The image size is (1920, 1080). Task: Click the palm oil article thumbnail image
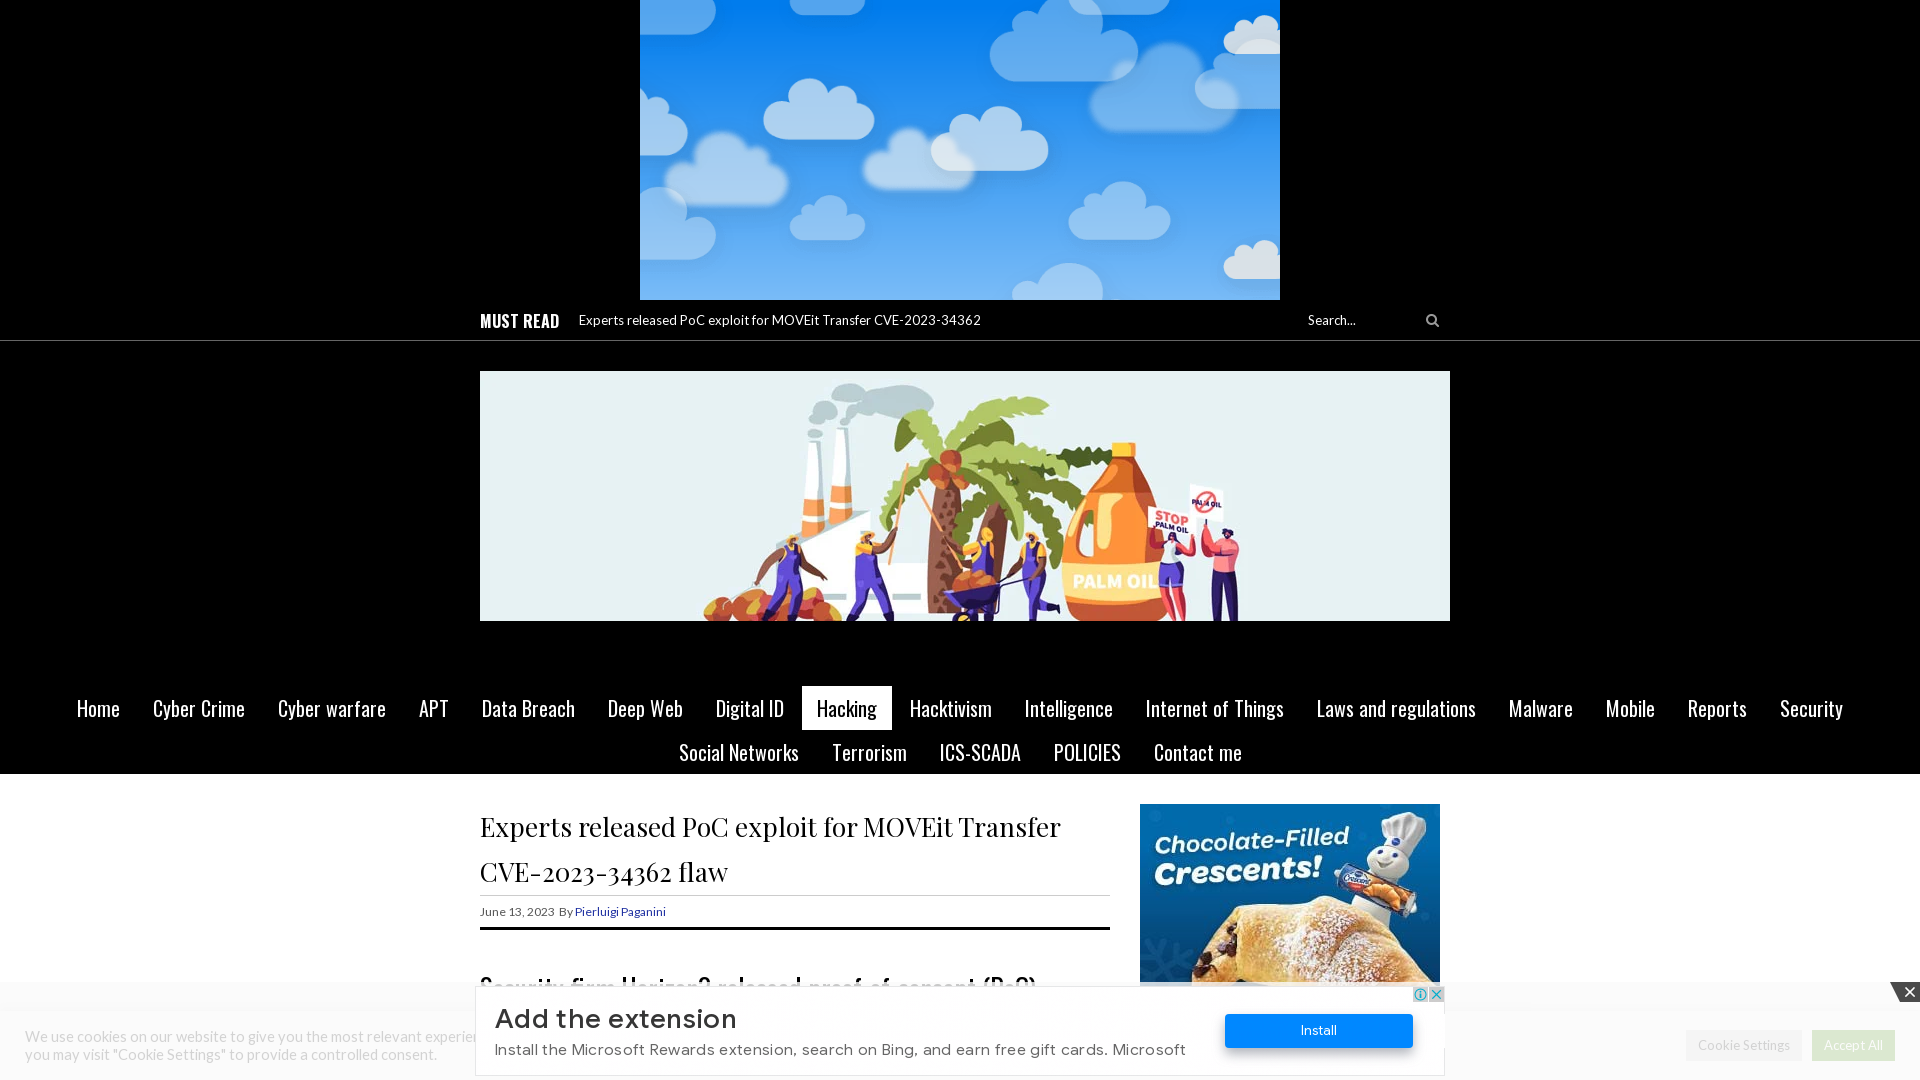pyautogui.click(x=964, y=495)
